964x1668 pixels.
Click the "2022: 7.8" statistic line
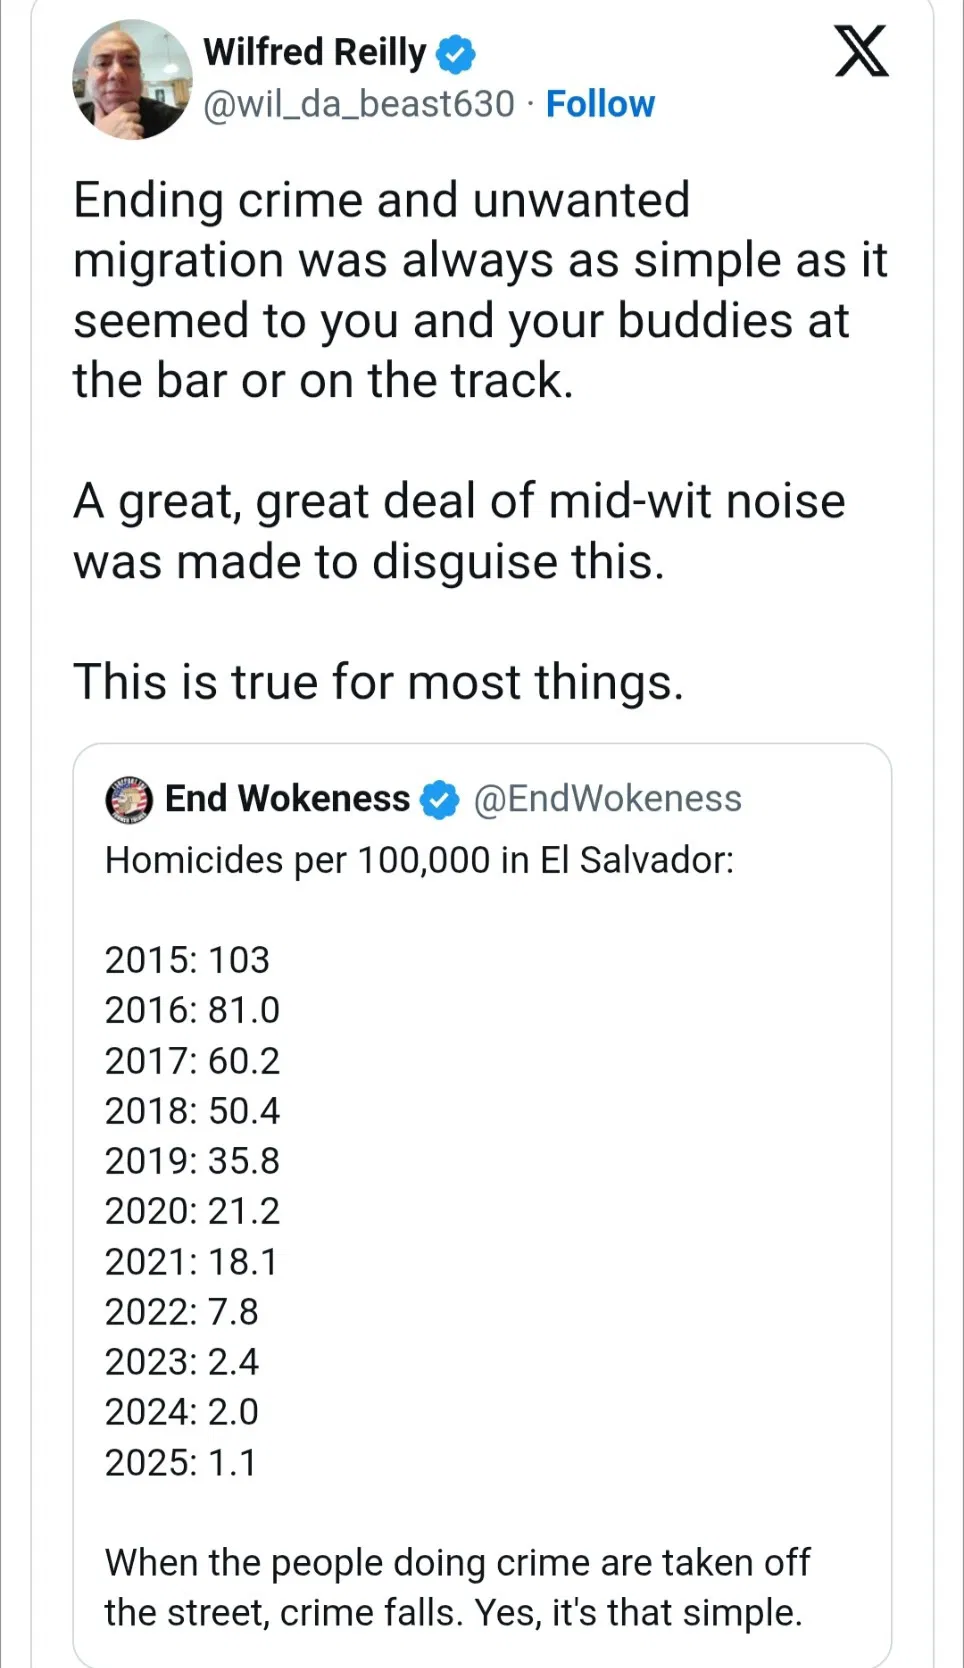[x=181, y=1312]
